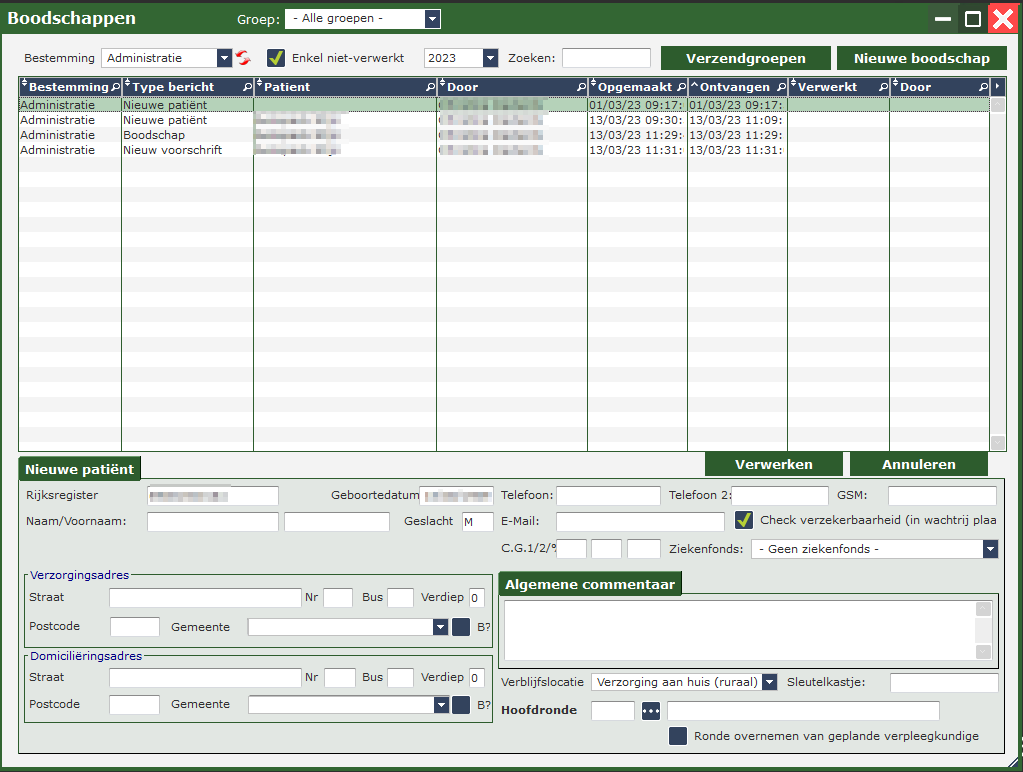This screenshot has height=772, width=1023.
Task: Click the Nieuwe boodschap button
Action: click(x=921, y=58)
